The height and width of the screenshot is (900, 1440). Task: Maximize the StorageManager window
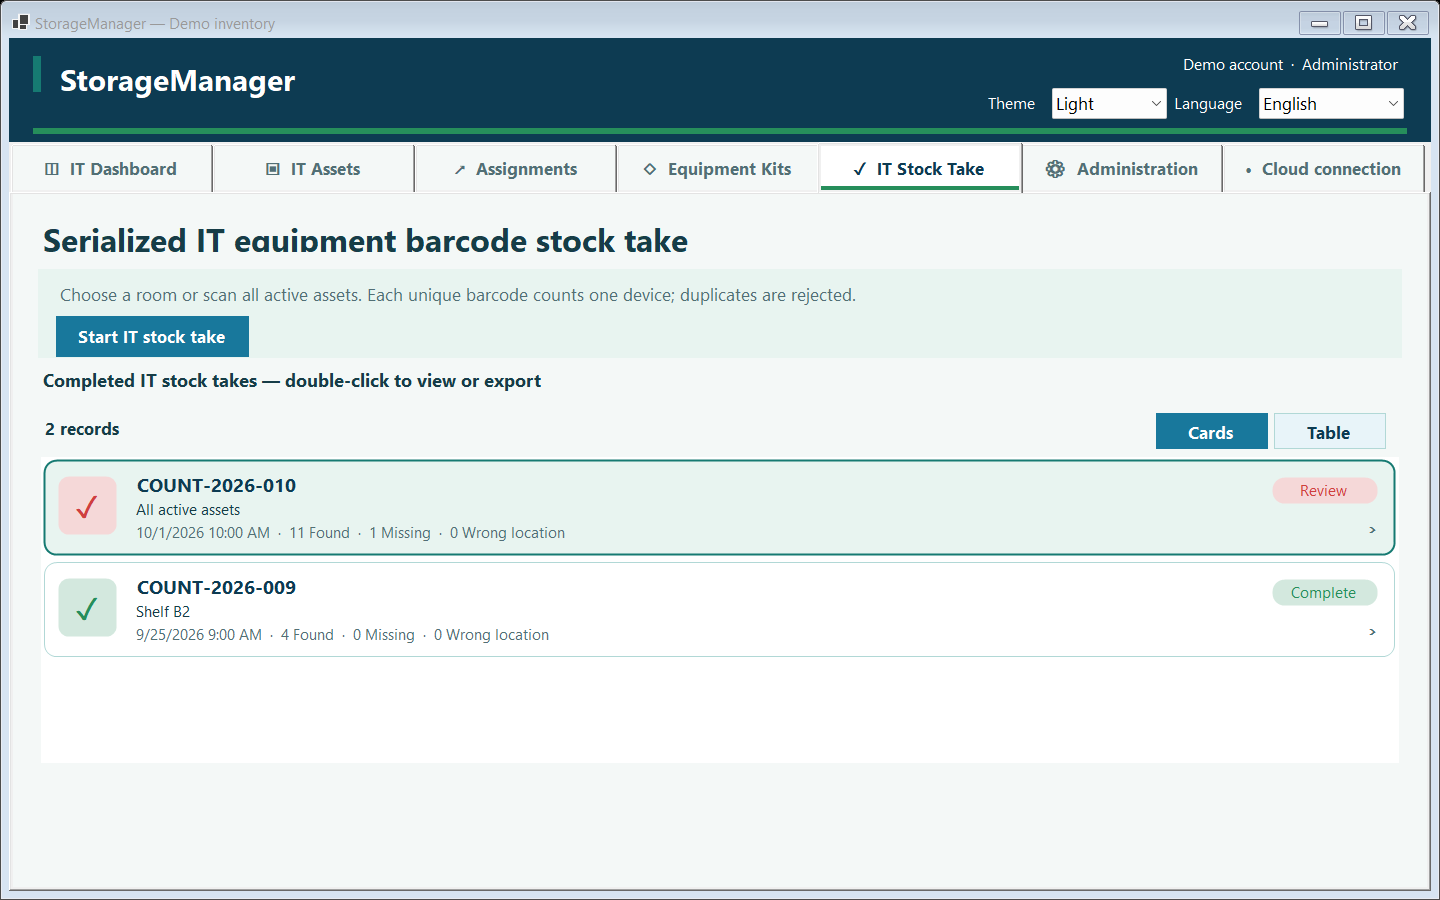coord(1363,22)
